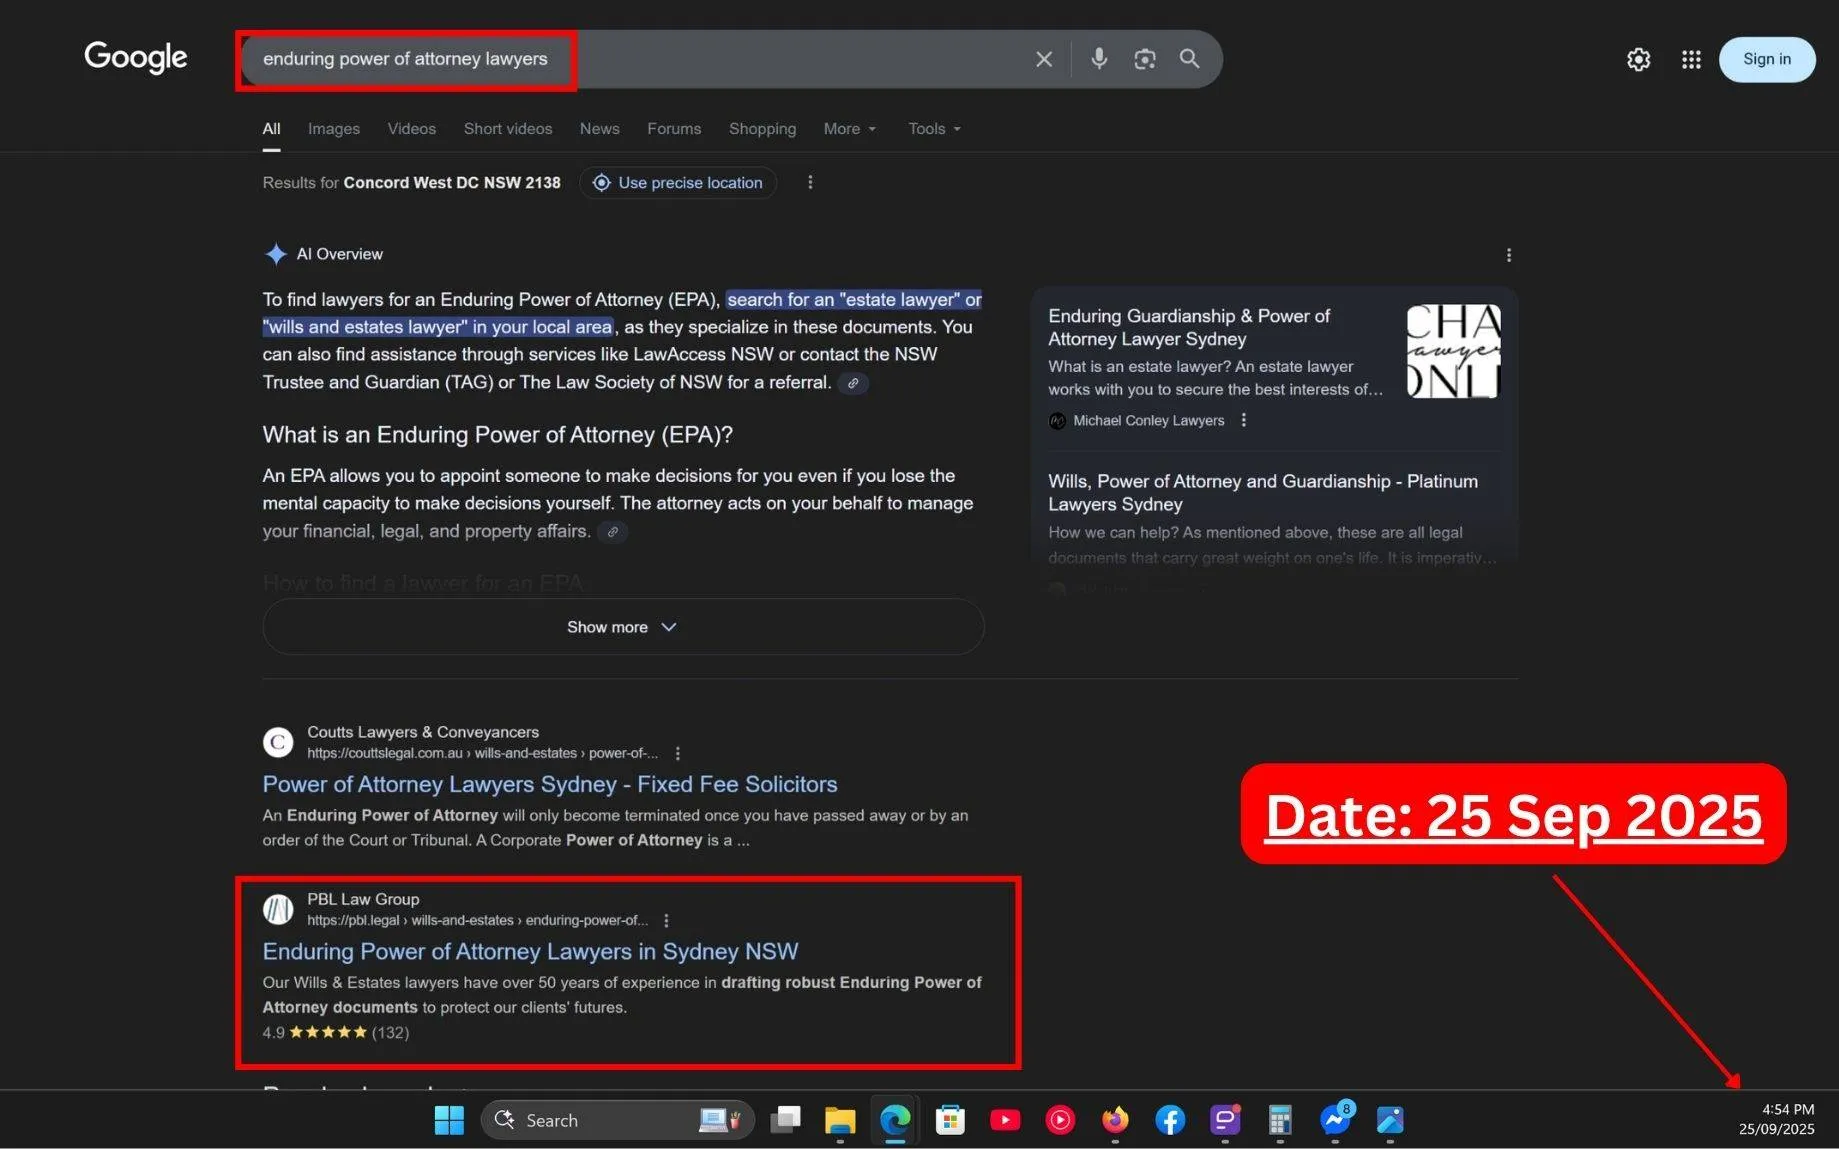The width and height of the screenshot is (1839, 1149).
Task: Click the AI Overview sparkle icon
Action: click(275, 253)
